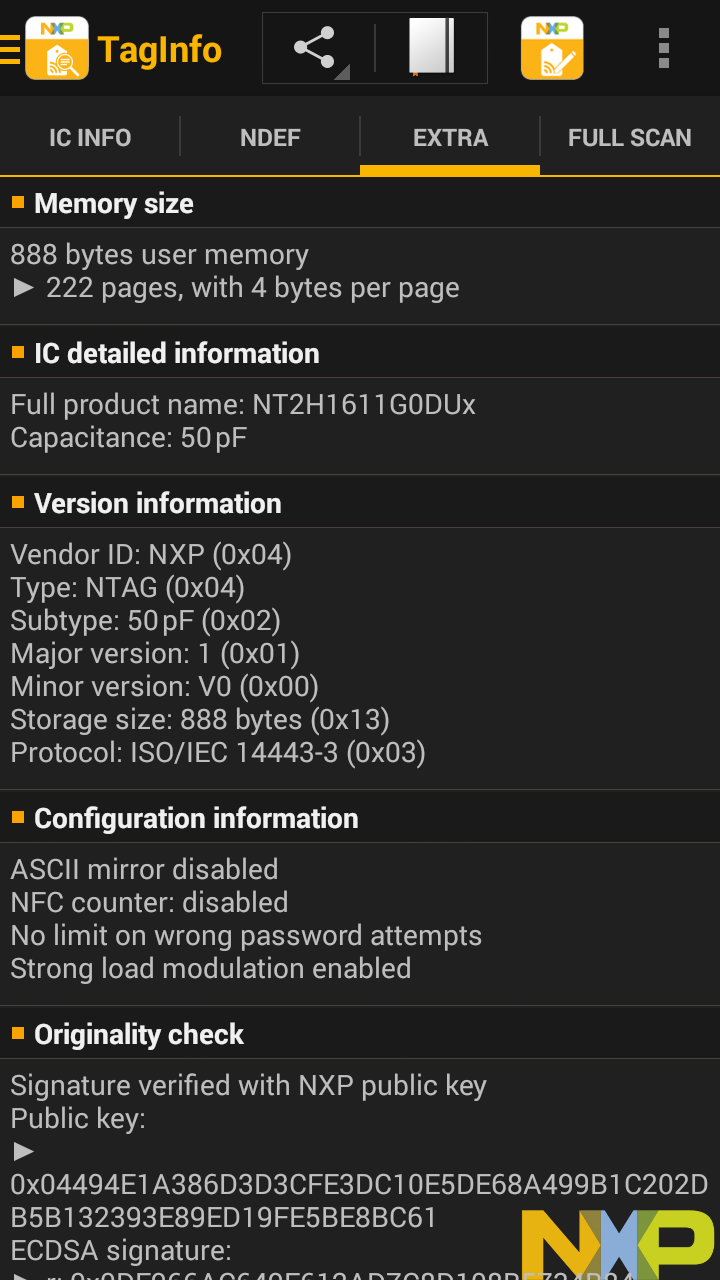The width and height of the screenshot is (720, 1280).
Task: Expand the 222 pages memory detail arrow
Action: 25,288
